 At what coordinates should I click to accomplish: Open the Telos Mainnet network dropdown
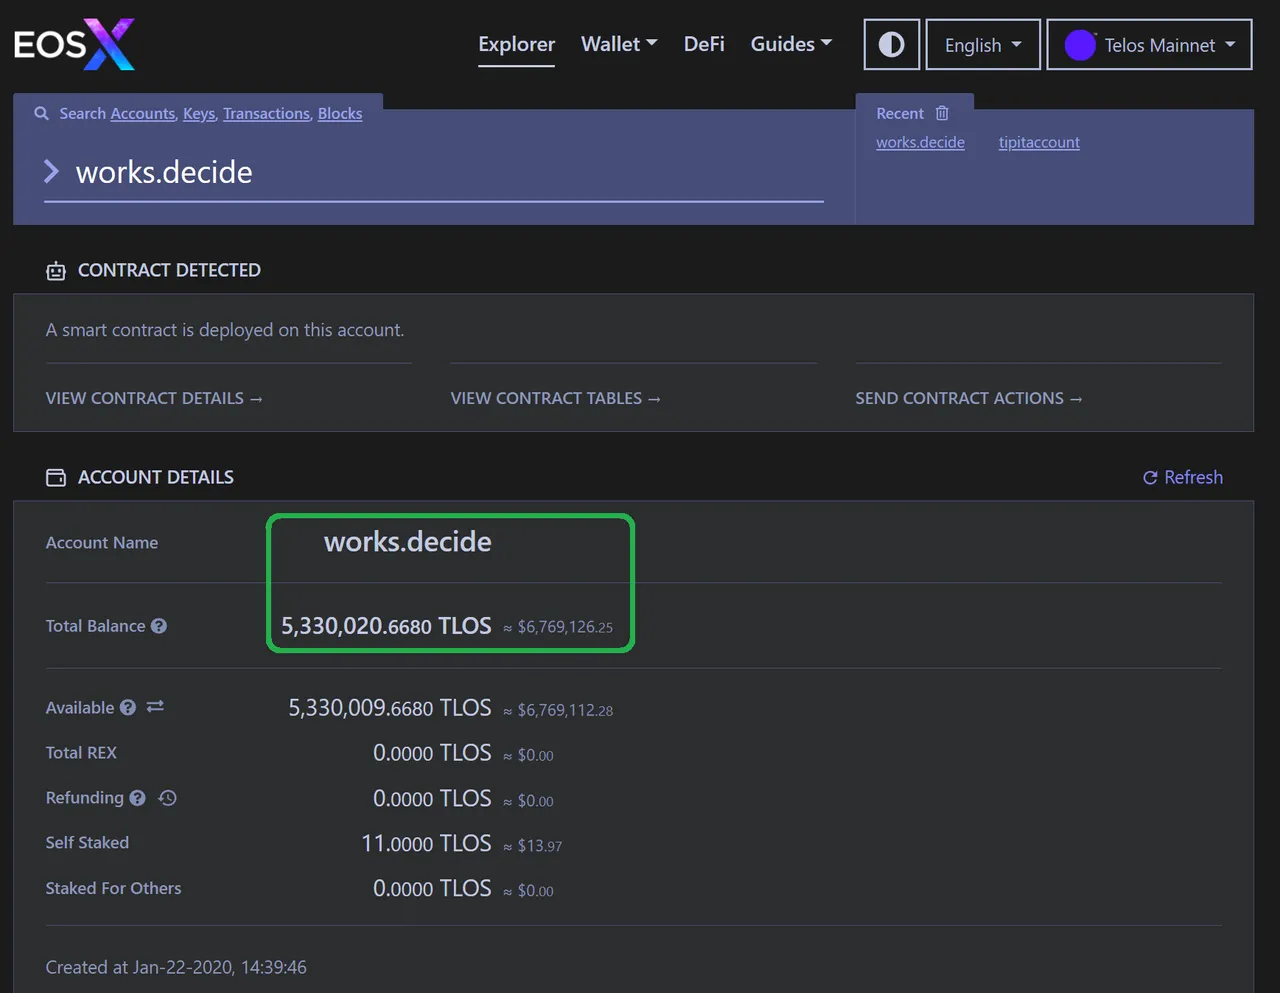tap(1149, 44)
